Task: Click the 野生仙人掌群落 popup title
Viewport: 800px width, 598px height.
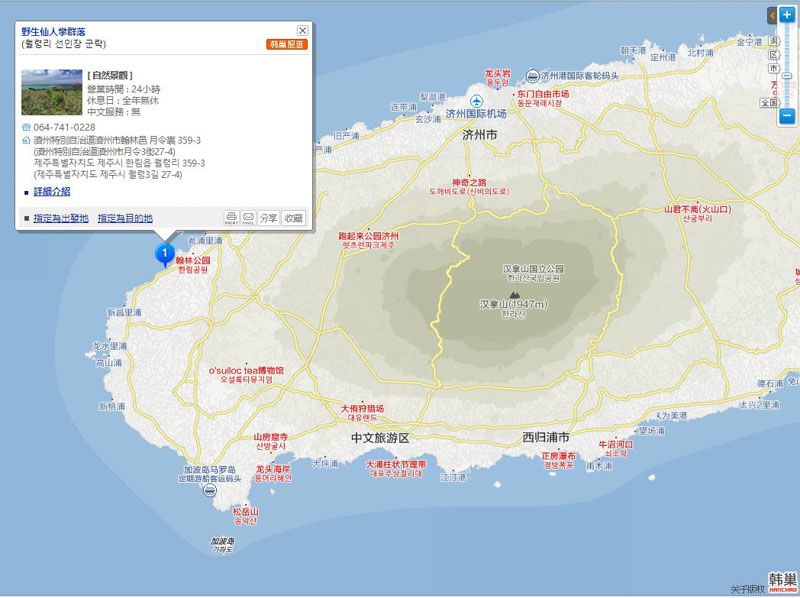Action: tap(54, 32)
